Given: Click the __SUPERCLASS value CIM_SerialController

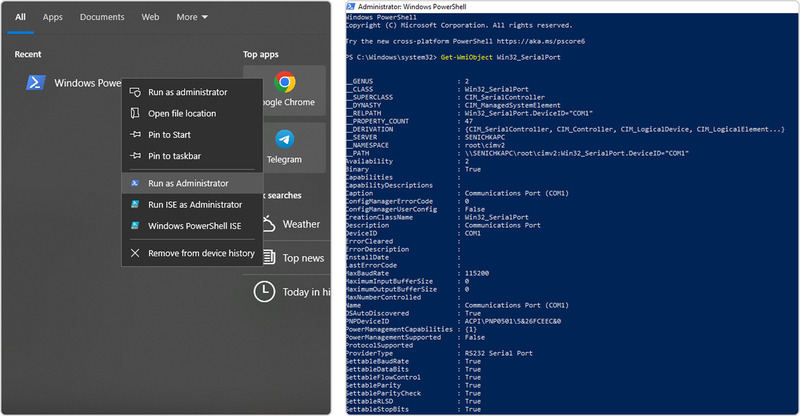Looking at the screenshot, I should coord(505,97).
